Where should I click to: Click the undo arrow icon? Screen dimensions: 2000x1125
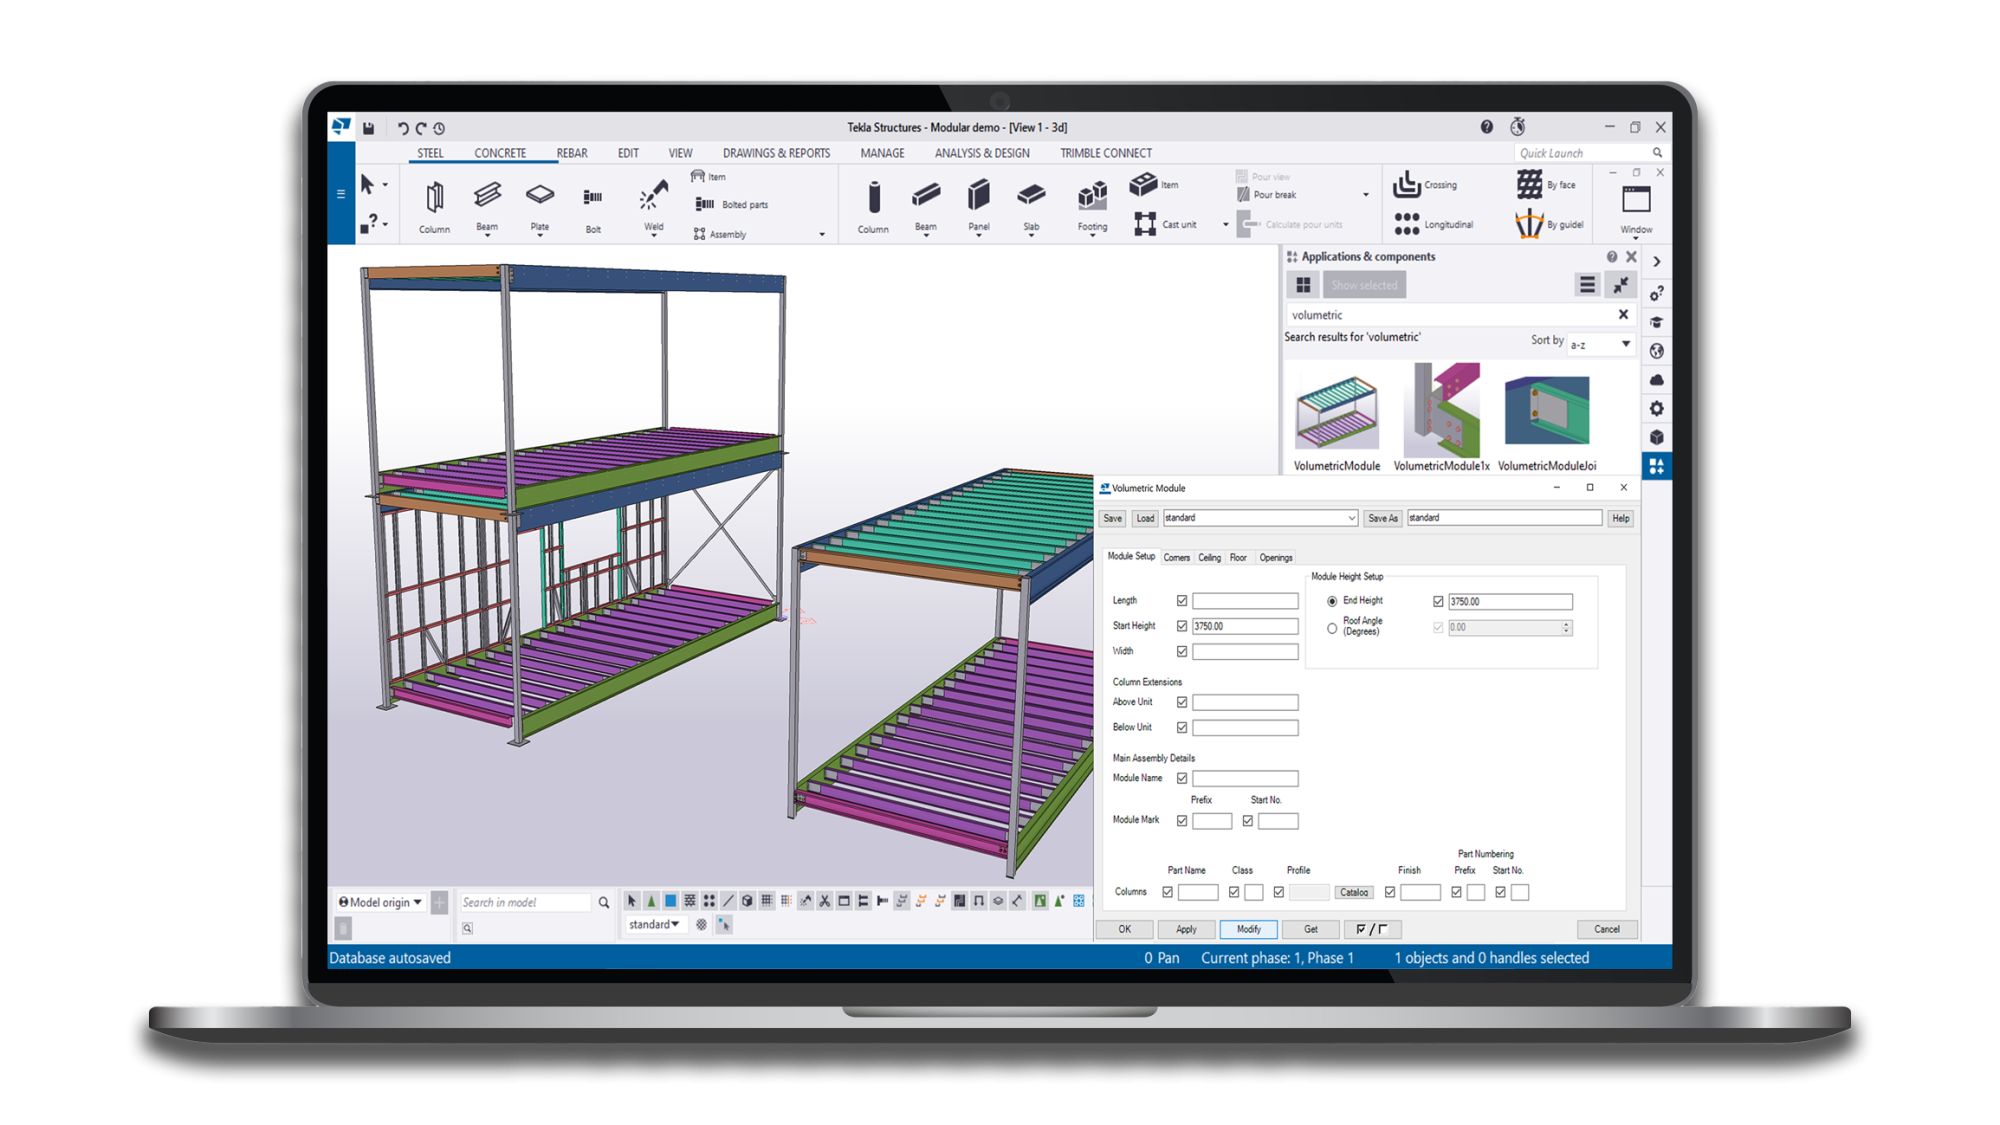pos(403,128)
